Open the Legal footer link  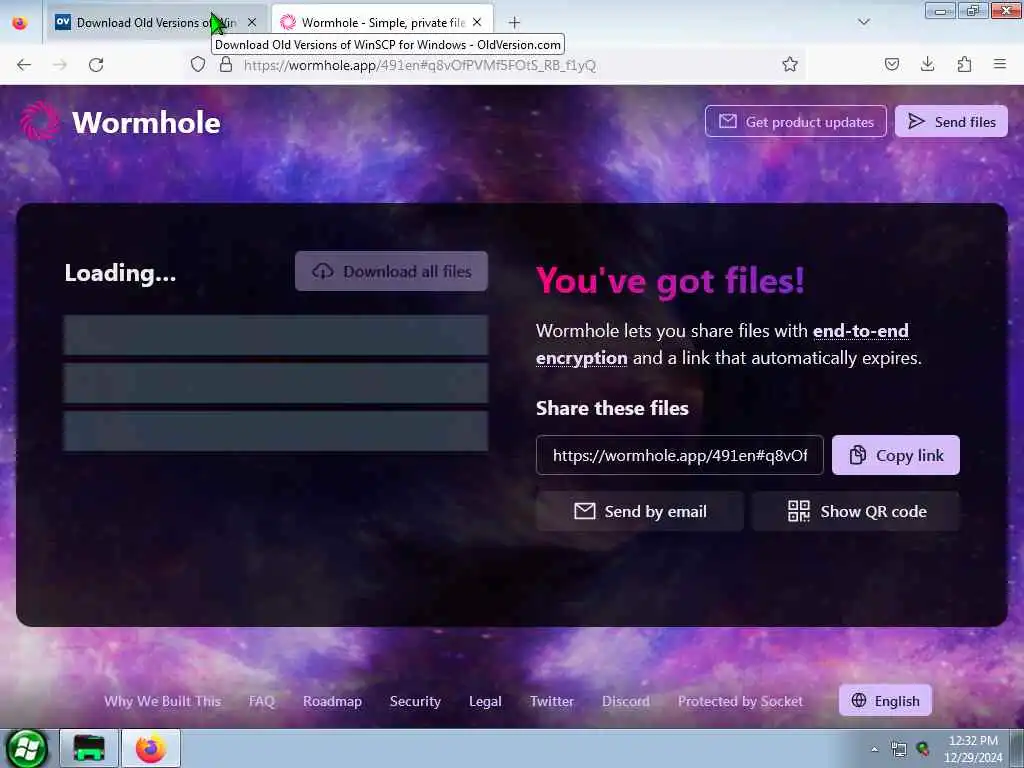tap(485, 701)
